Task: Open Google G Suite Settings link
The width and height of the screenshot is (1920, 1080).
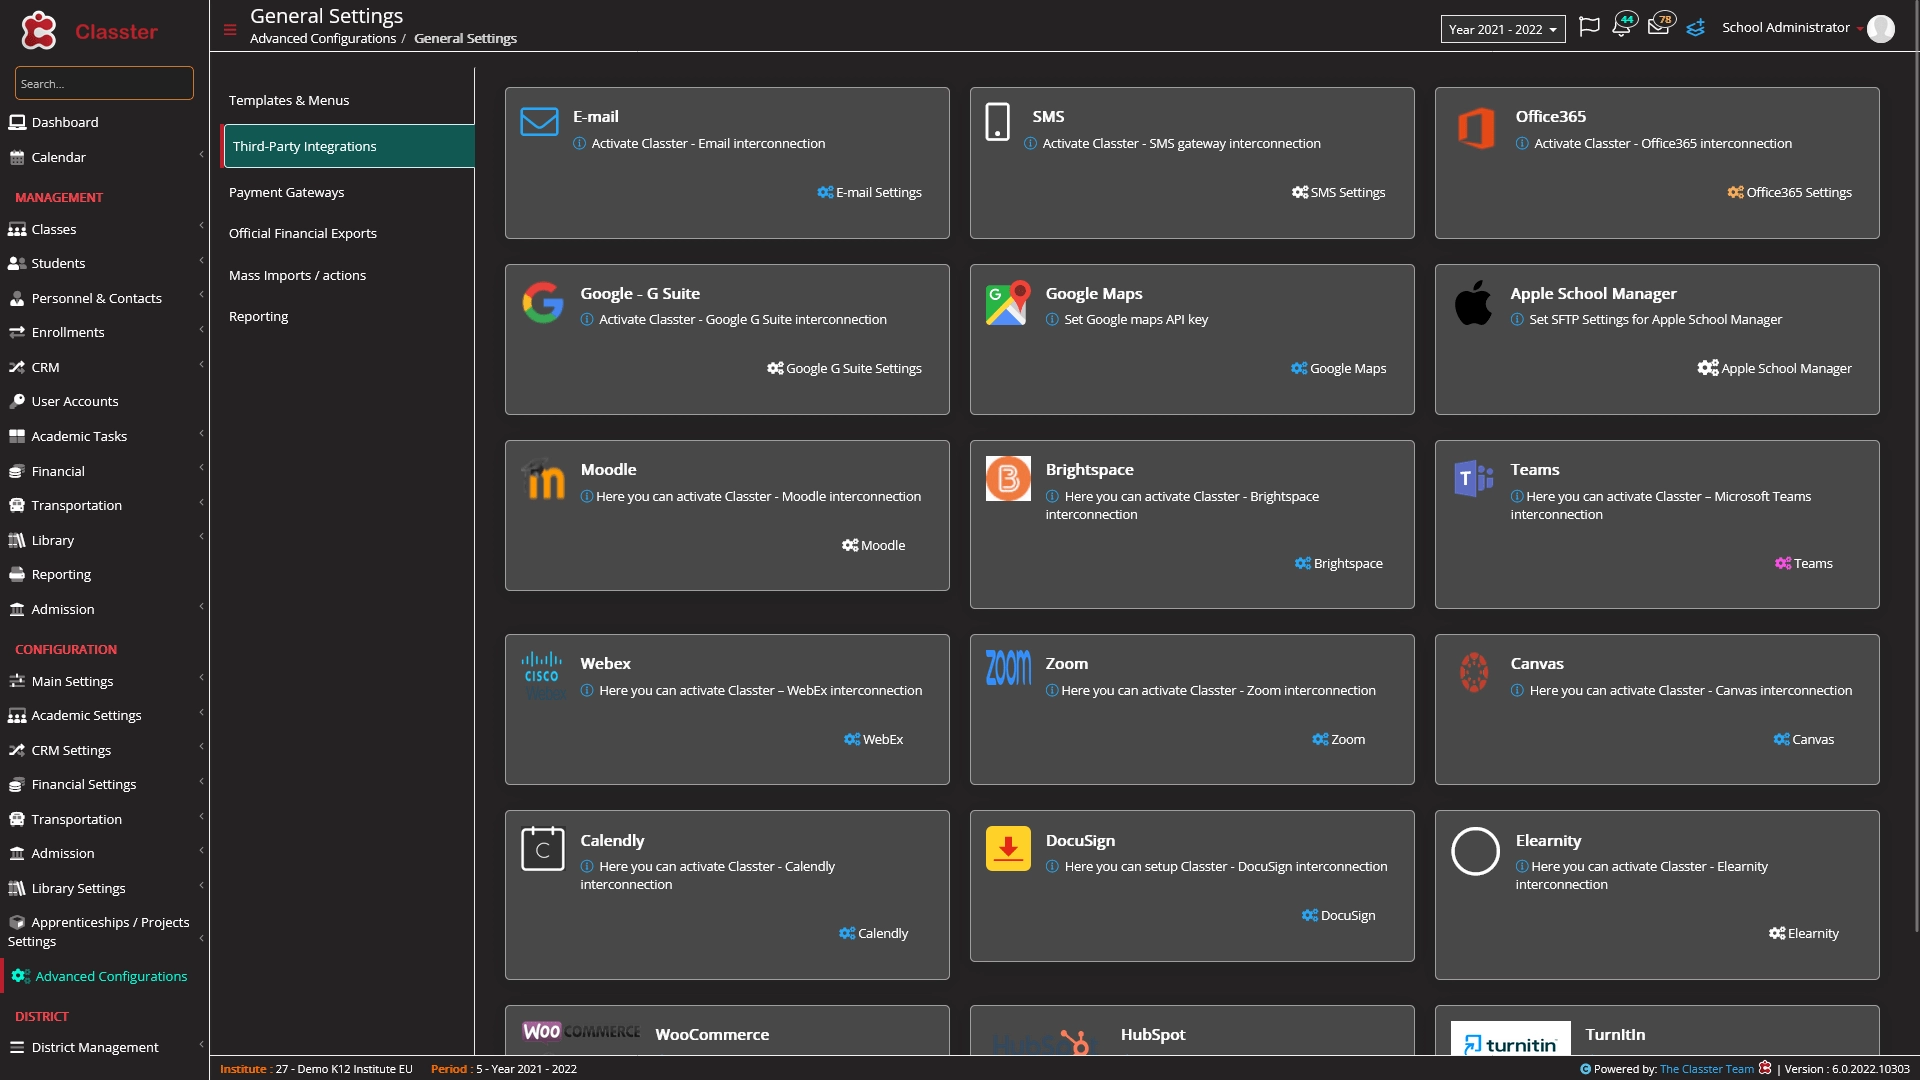Action: coord(844,368)
